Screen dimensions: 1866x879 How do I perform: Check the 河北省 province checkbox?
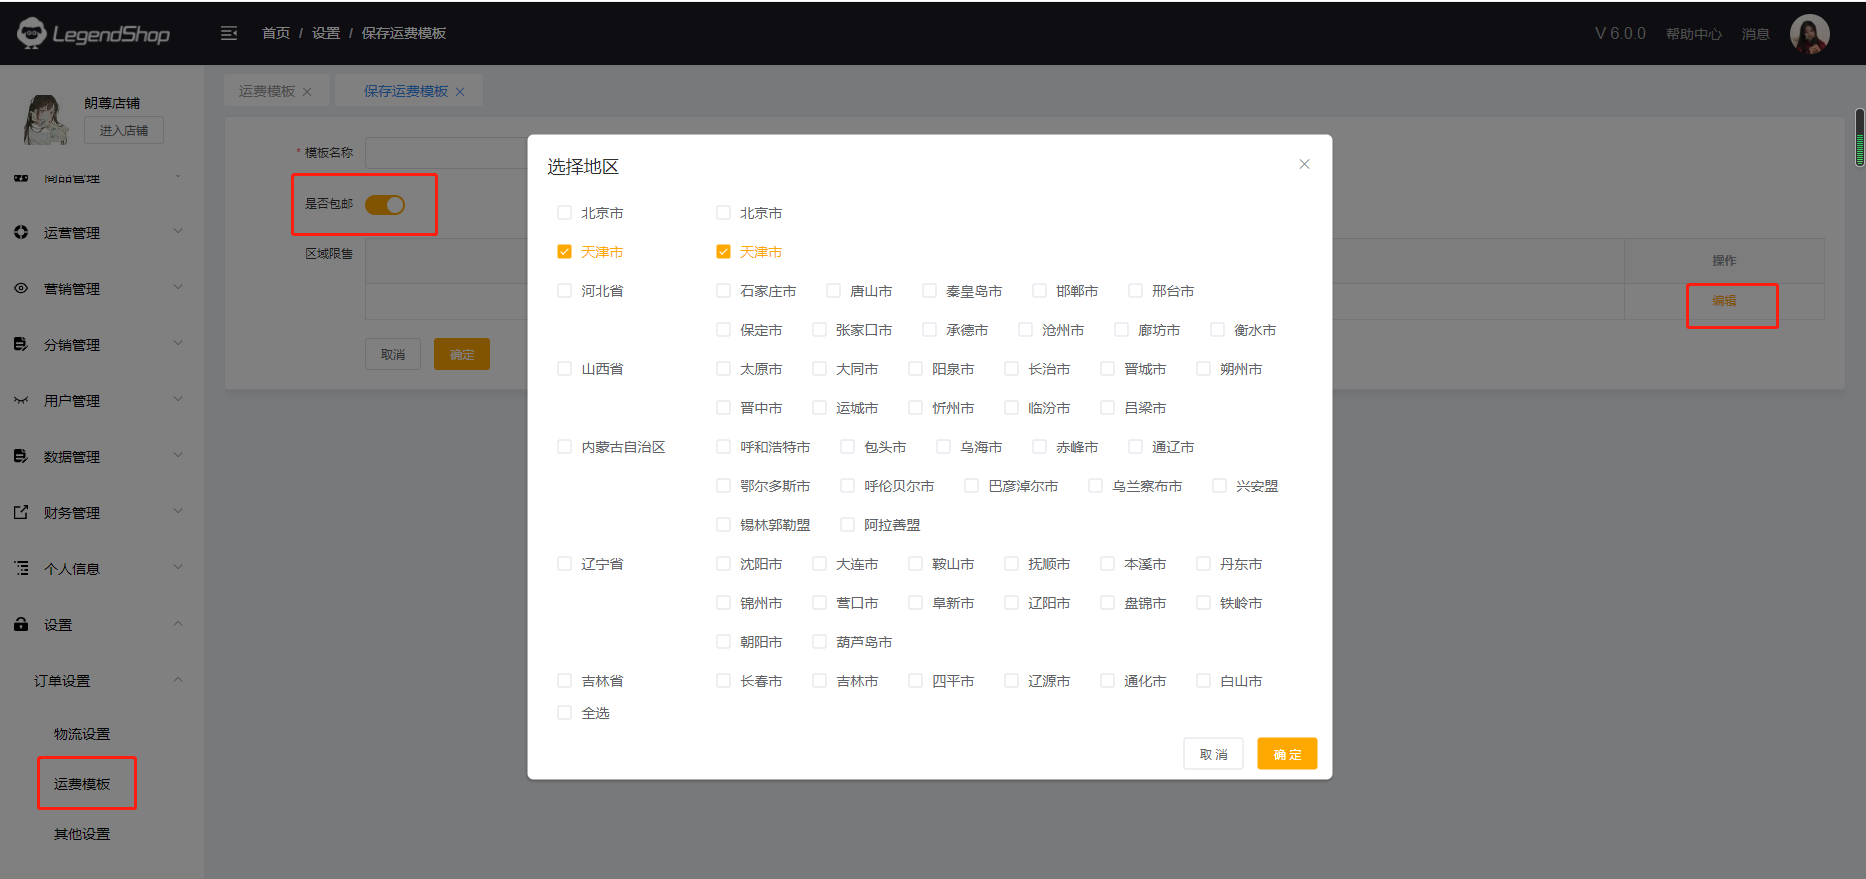point(564,291)
